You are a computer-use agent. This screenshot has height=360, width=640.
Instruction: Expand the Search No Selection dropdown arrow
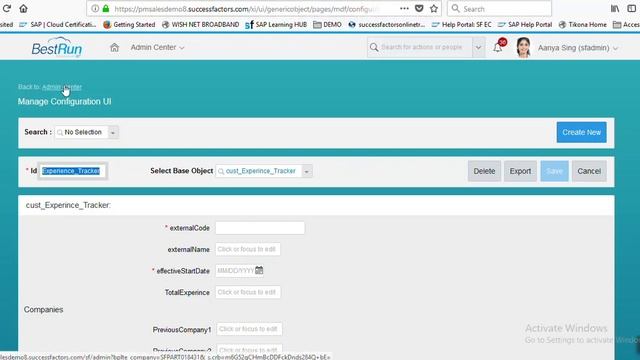coord(113,132)
